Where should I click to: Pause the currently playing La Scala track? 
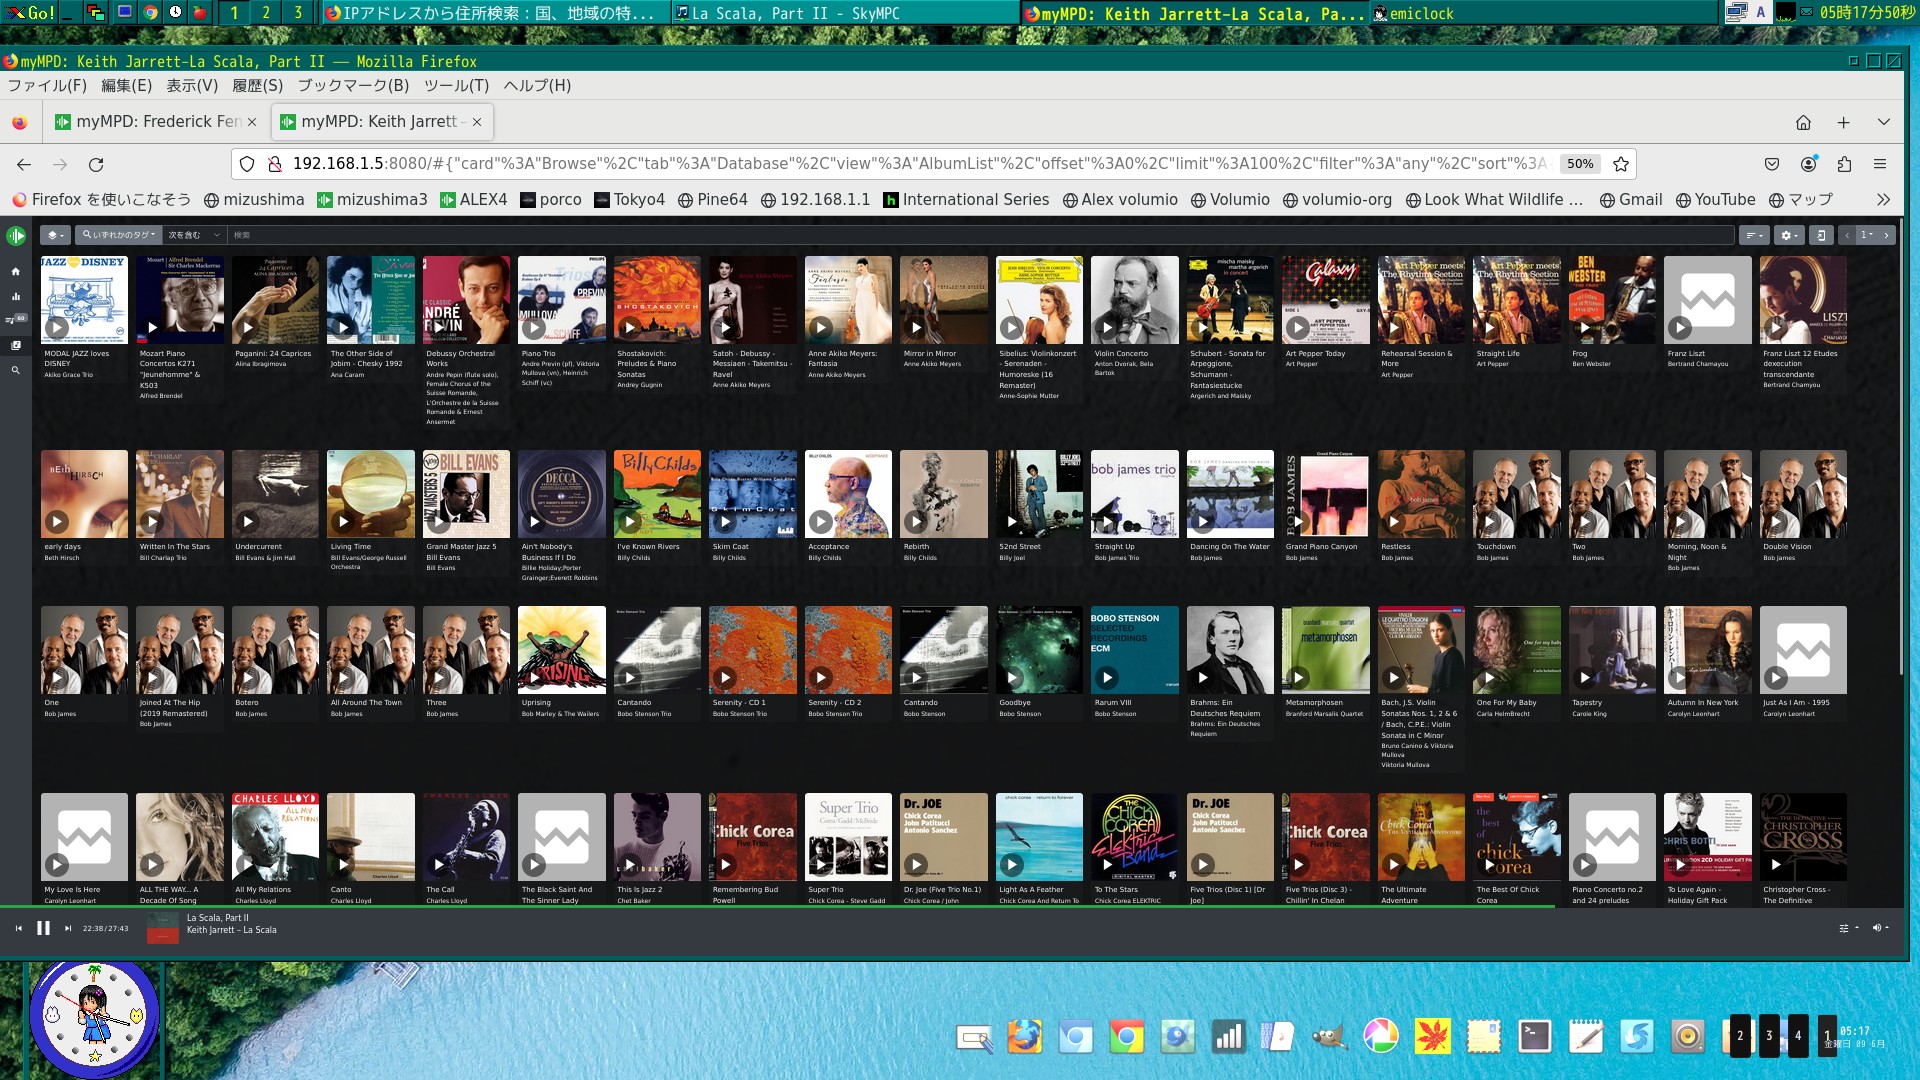click(x=43, y=928)
